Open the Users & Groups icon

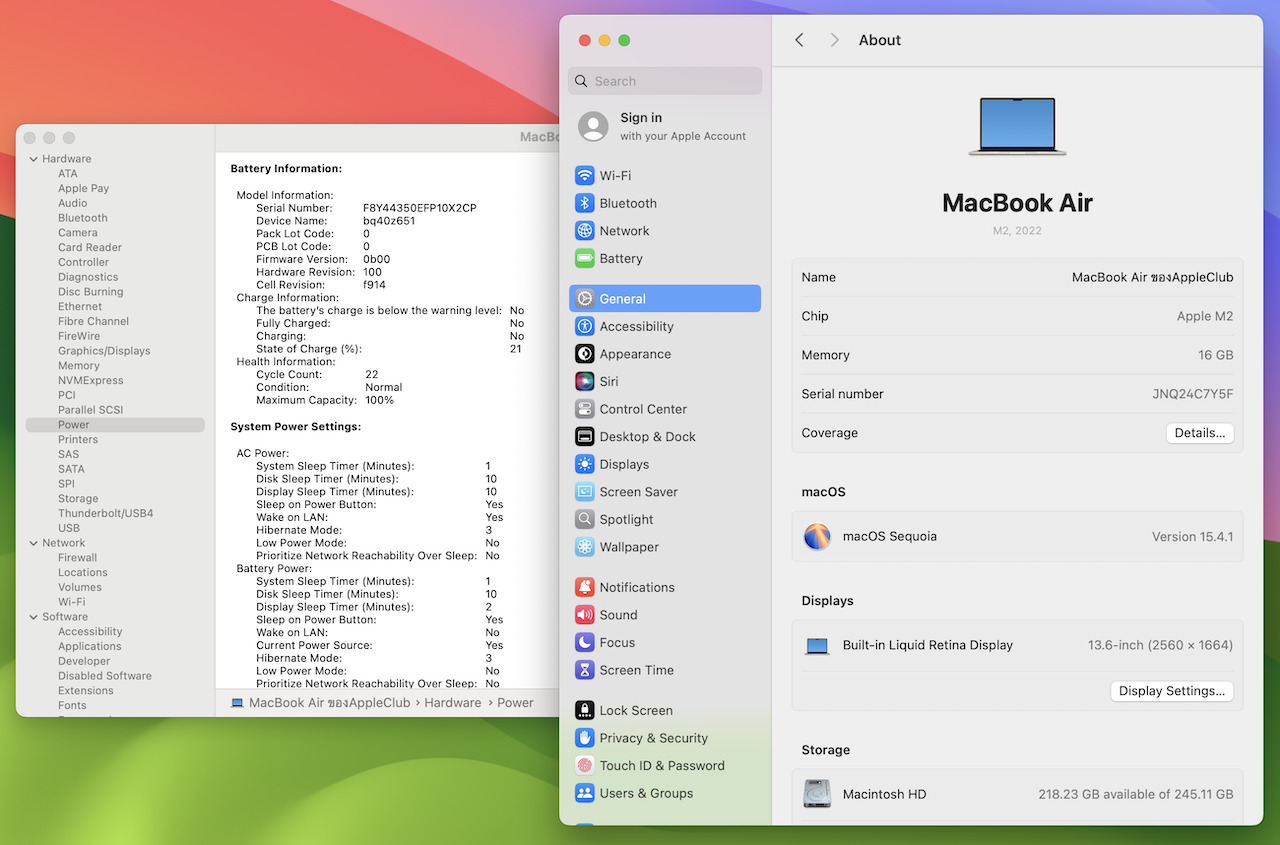585,793
